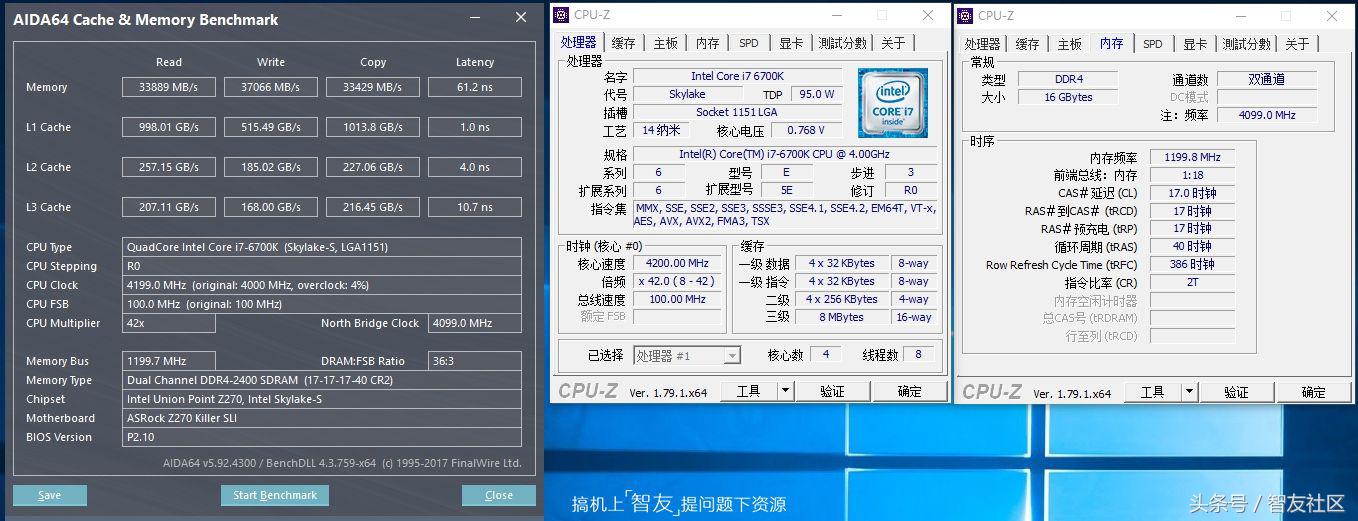Open 缓存 tab in right CPU-Z window
The image size is (1358, 521).
pyautogui.click(x=1027, y=44)
